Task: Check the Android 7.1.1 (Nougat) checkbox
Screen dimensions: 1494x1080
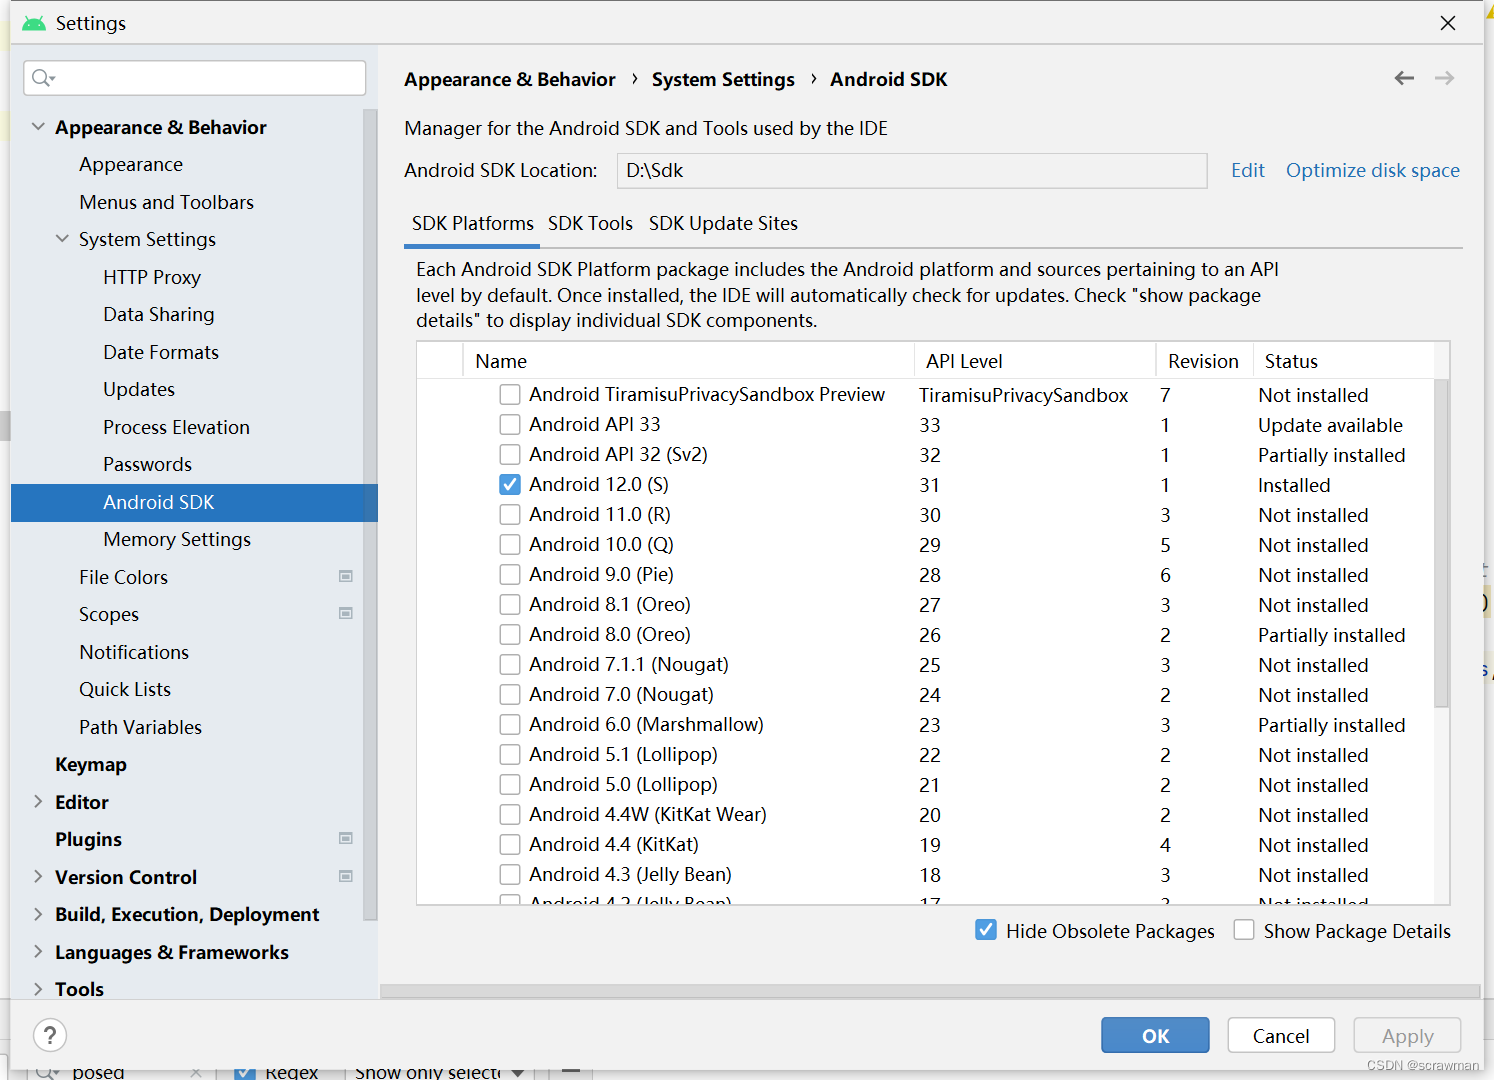Action: (x=510, y=664)
